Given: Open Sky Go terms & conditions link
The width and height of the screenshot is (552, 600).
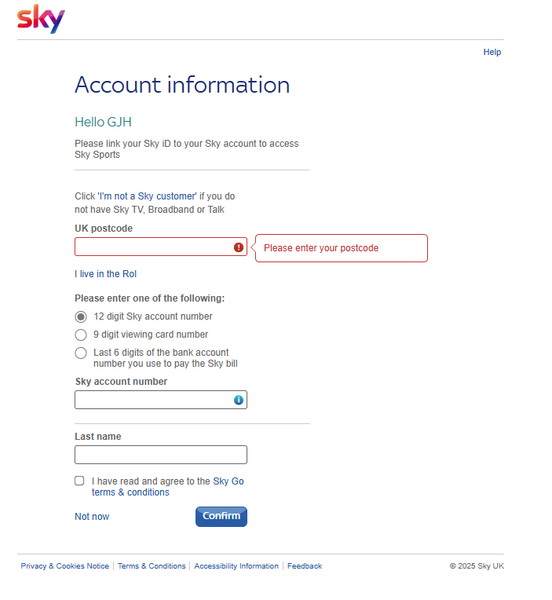Looking at the screenshot, I should (x=168, y=487).
